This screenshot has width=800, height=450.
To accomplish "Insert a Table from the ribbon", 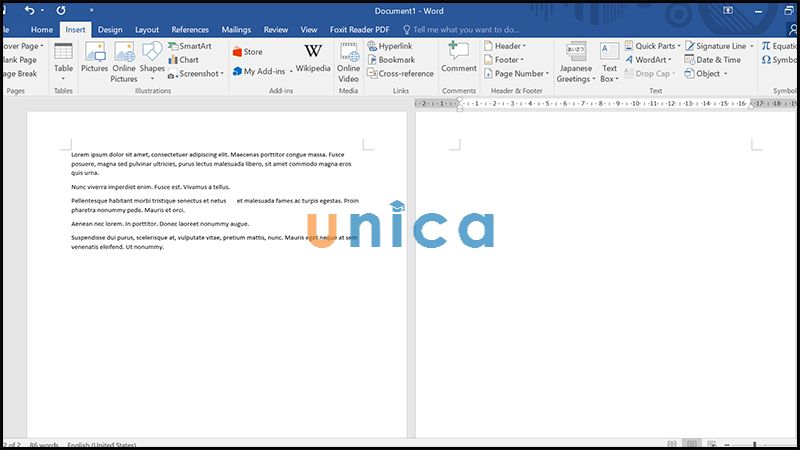I will 63,62.
